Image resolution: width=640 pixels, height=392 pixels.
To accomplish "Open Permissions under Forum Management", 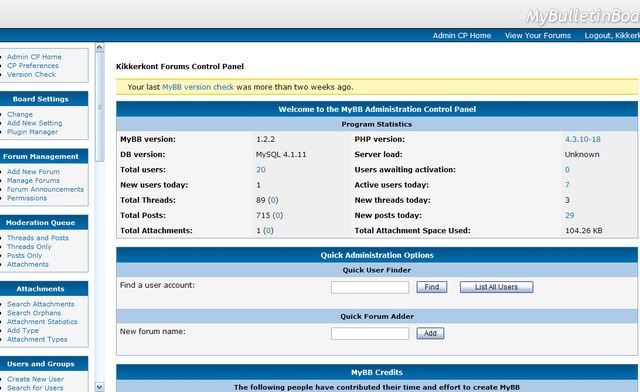I will (27, 198).
